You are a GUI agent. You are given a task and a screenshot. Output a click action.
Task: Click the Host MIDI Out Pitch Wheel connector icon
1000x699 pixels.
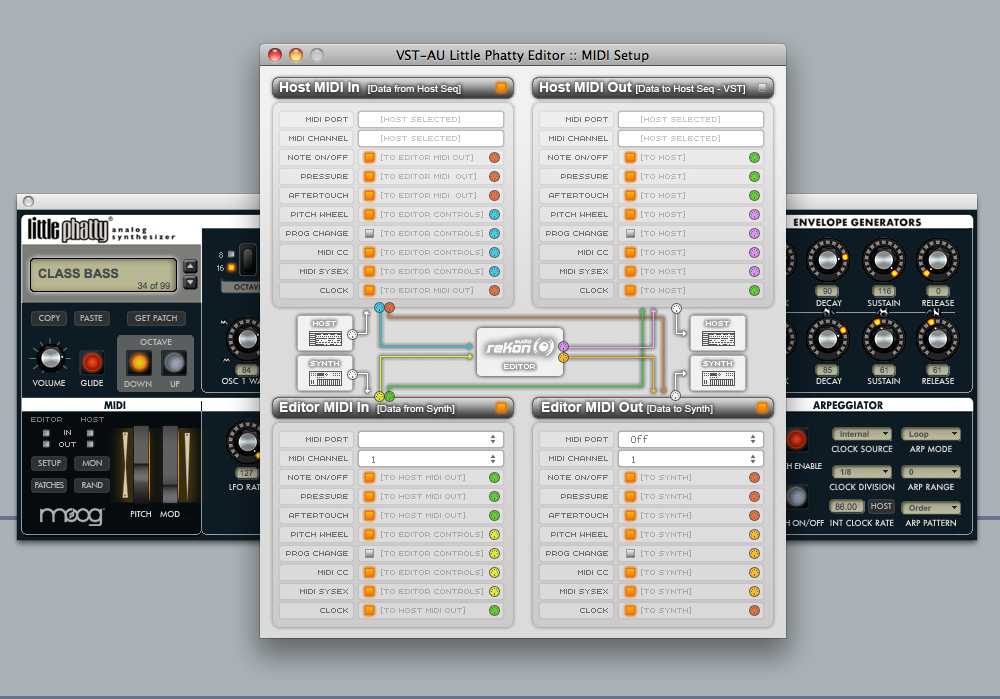(754, 214)
